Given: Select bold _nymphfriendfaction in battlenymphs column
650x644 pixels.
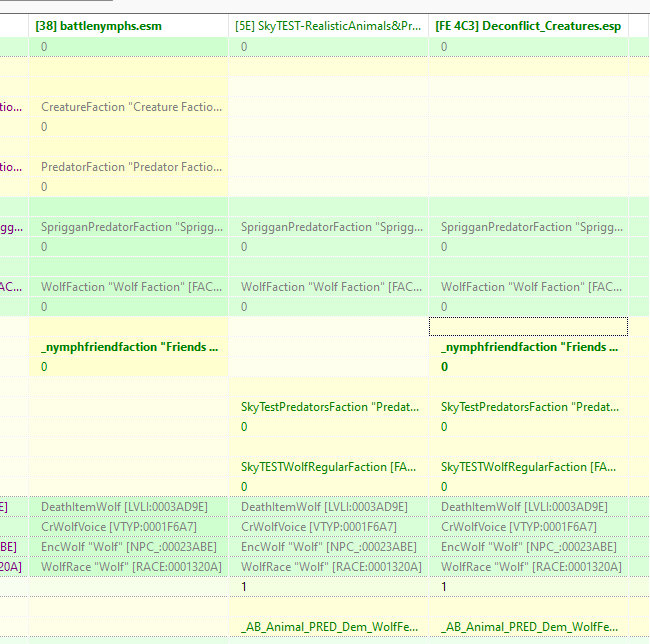Looking at the screenshot, I should click(x=129, y=347).
